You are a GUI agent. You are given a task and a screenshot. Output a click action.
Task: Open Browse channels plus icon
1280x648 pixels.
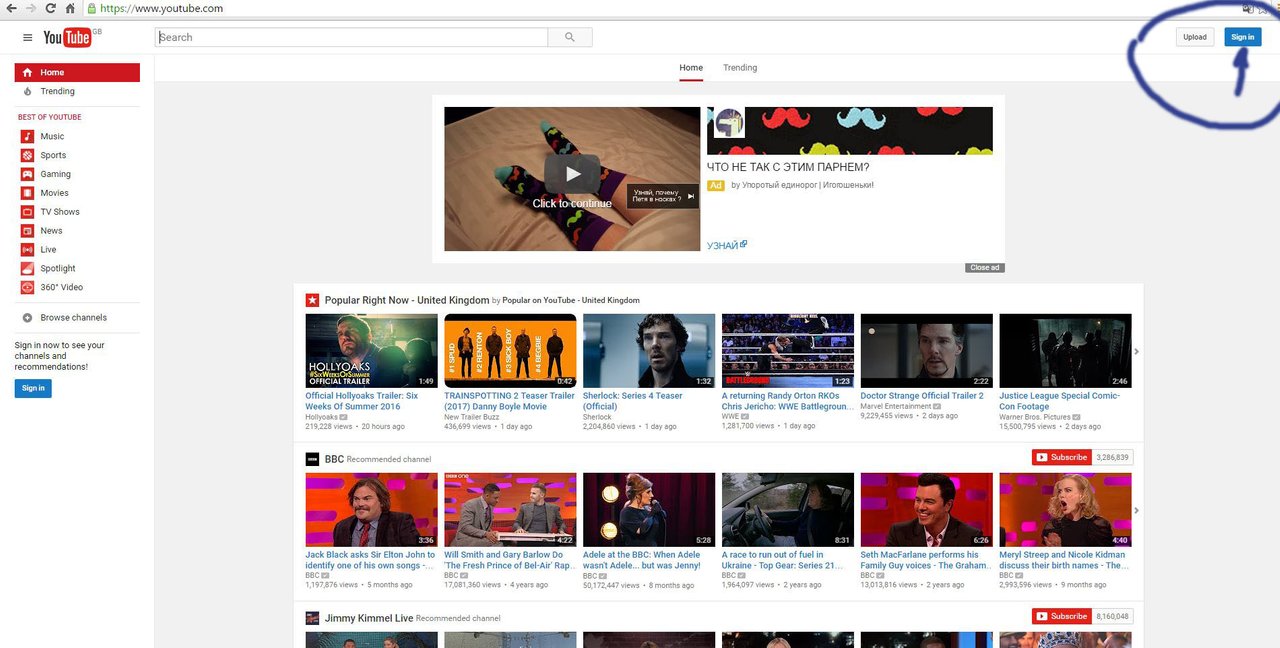(28, 318)
